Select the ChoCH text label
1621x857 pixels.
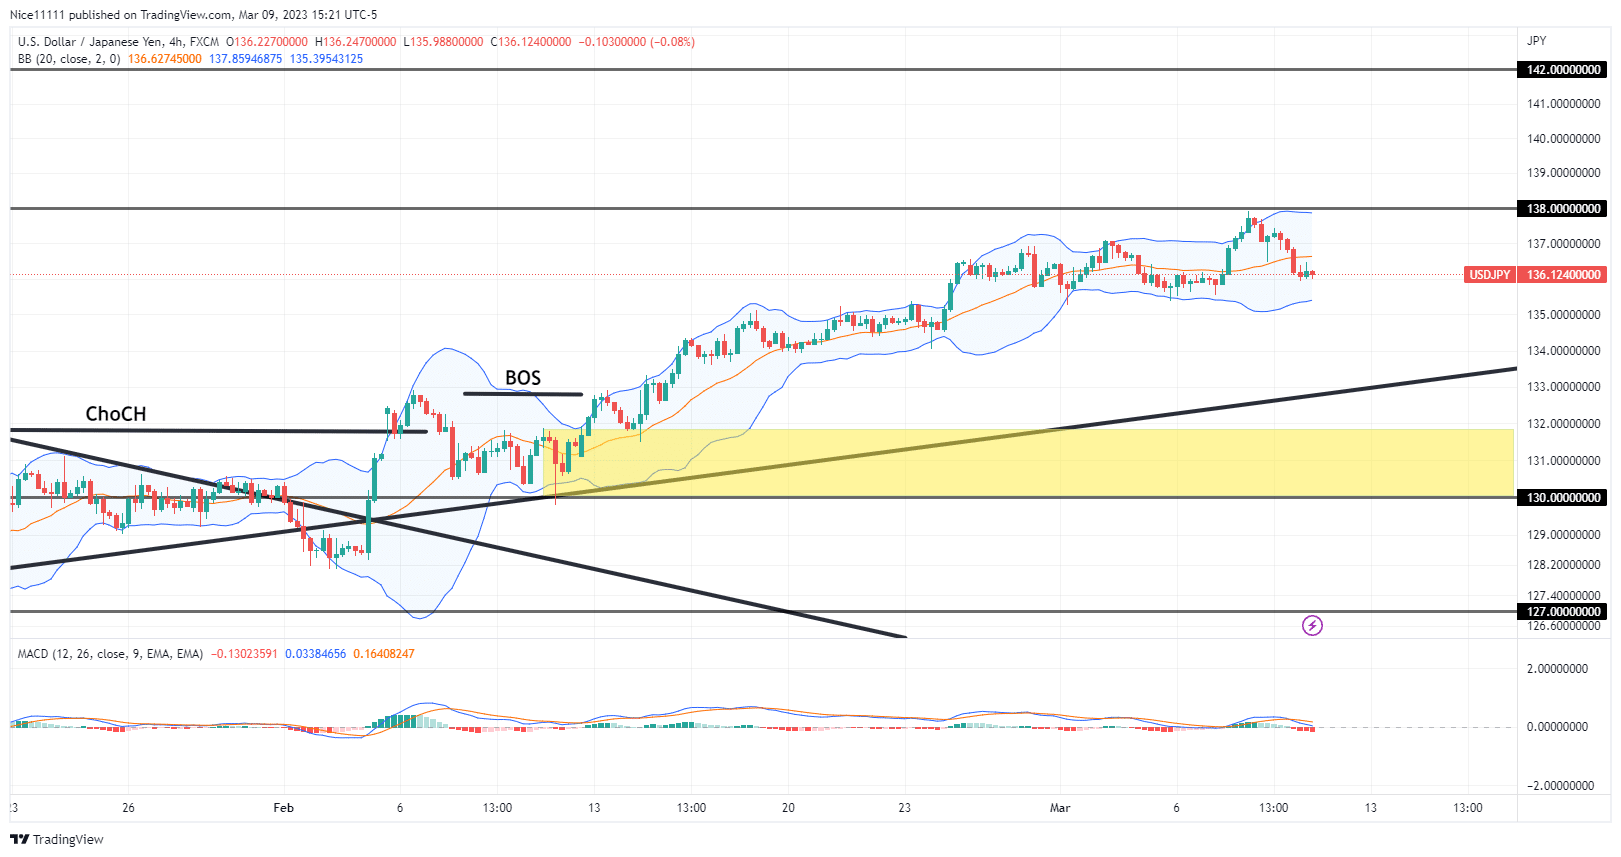click(116, 414)
